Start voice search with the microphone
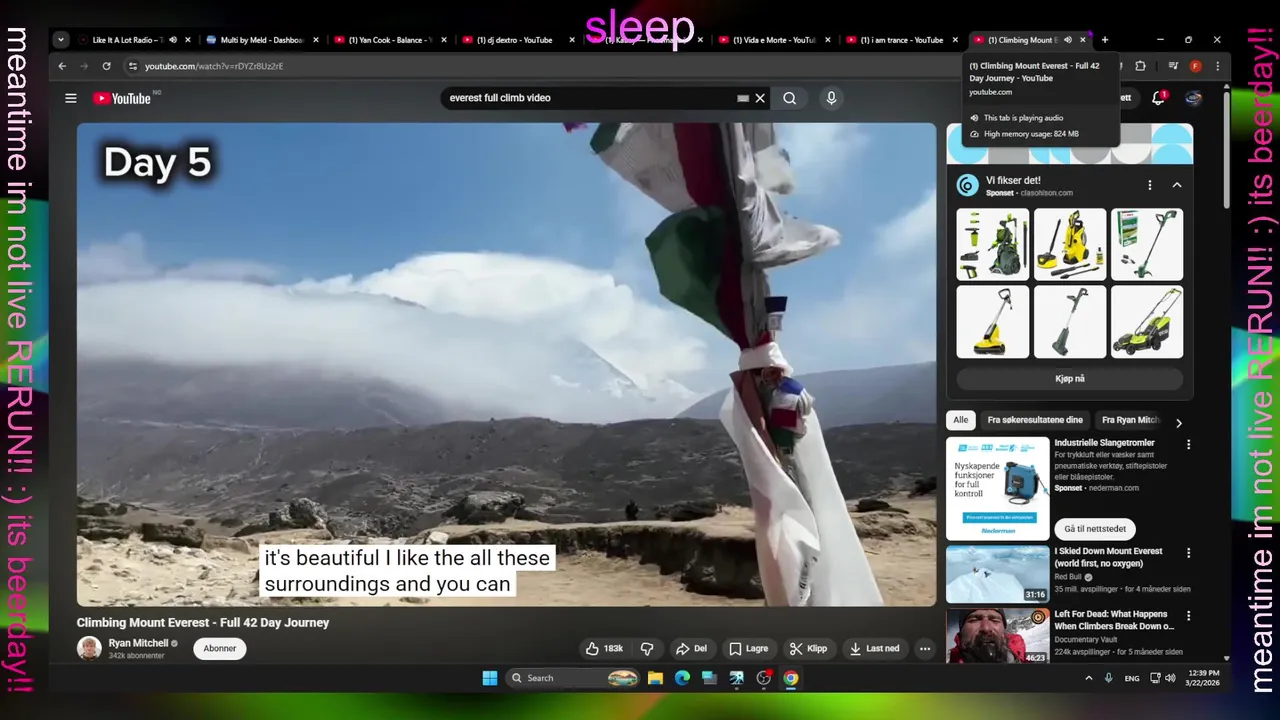This screenshot has width=1280, height=720. pos(831,98)
